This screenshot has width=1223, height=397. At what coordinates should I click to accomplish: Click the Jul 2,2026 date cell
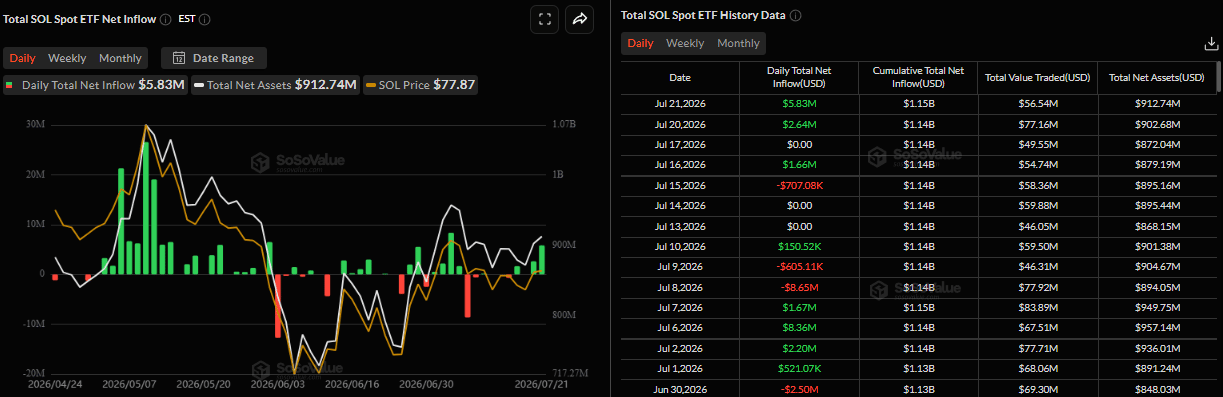pos(679,348)
